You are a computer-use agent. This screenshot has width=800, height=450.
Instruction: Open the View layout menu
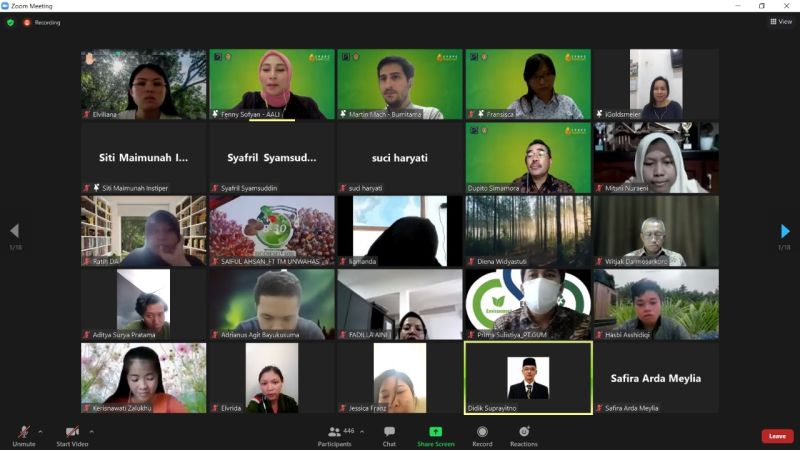(x=780, y=21)
